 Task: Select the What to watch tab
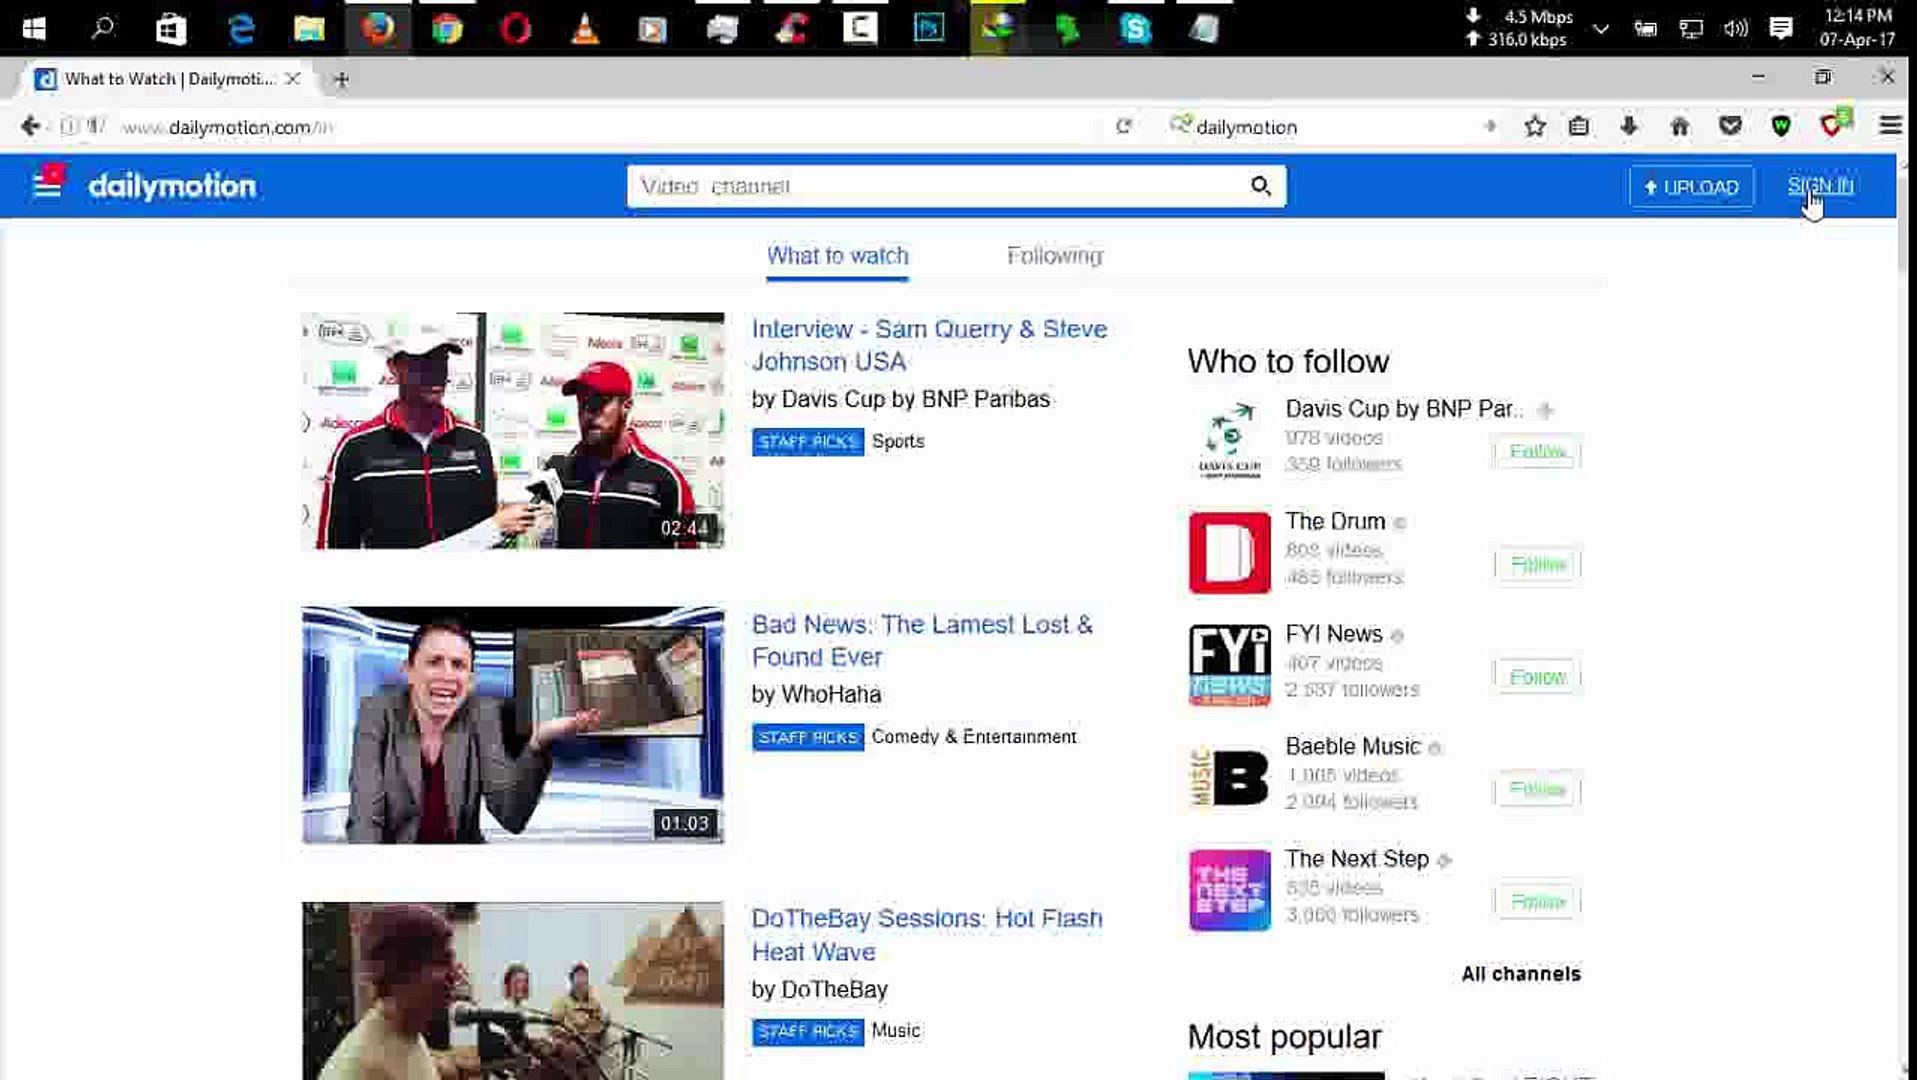coord(837,256)
